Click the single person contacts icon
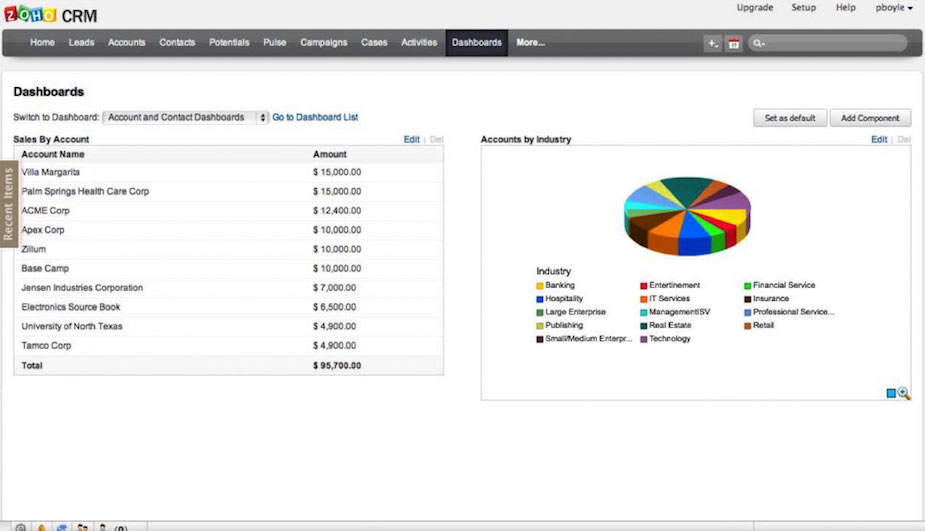 (103, 527)
